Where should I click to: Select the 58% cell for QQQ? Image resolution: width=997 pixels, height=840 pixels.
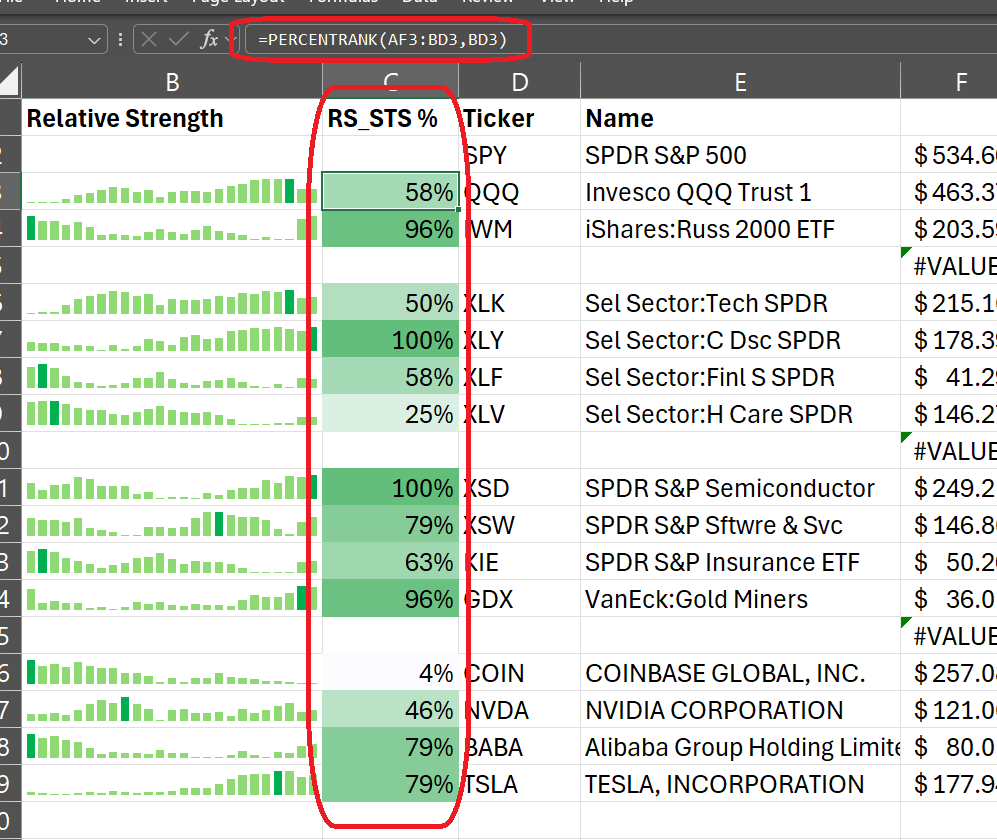click(x=390, y=191)
